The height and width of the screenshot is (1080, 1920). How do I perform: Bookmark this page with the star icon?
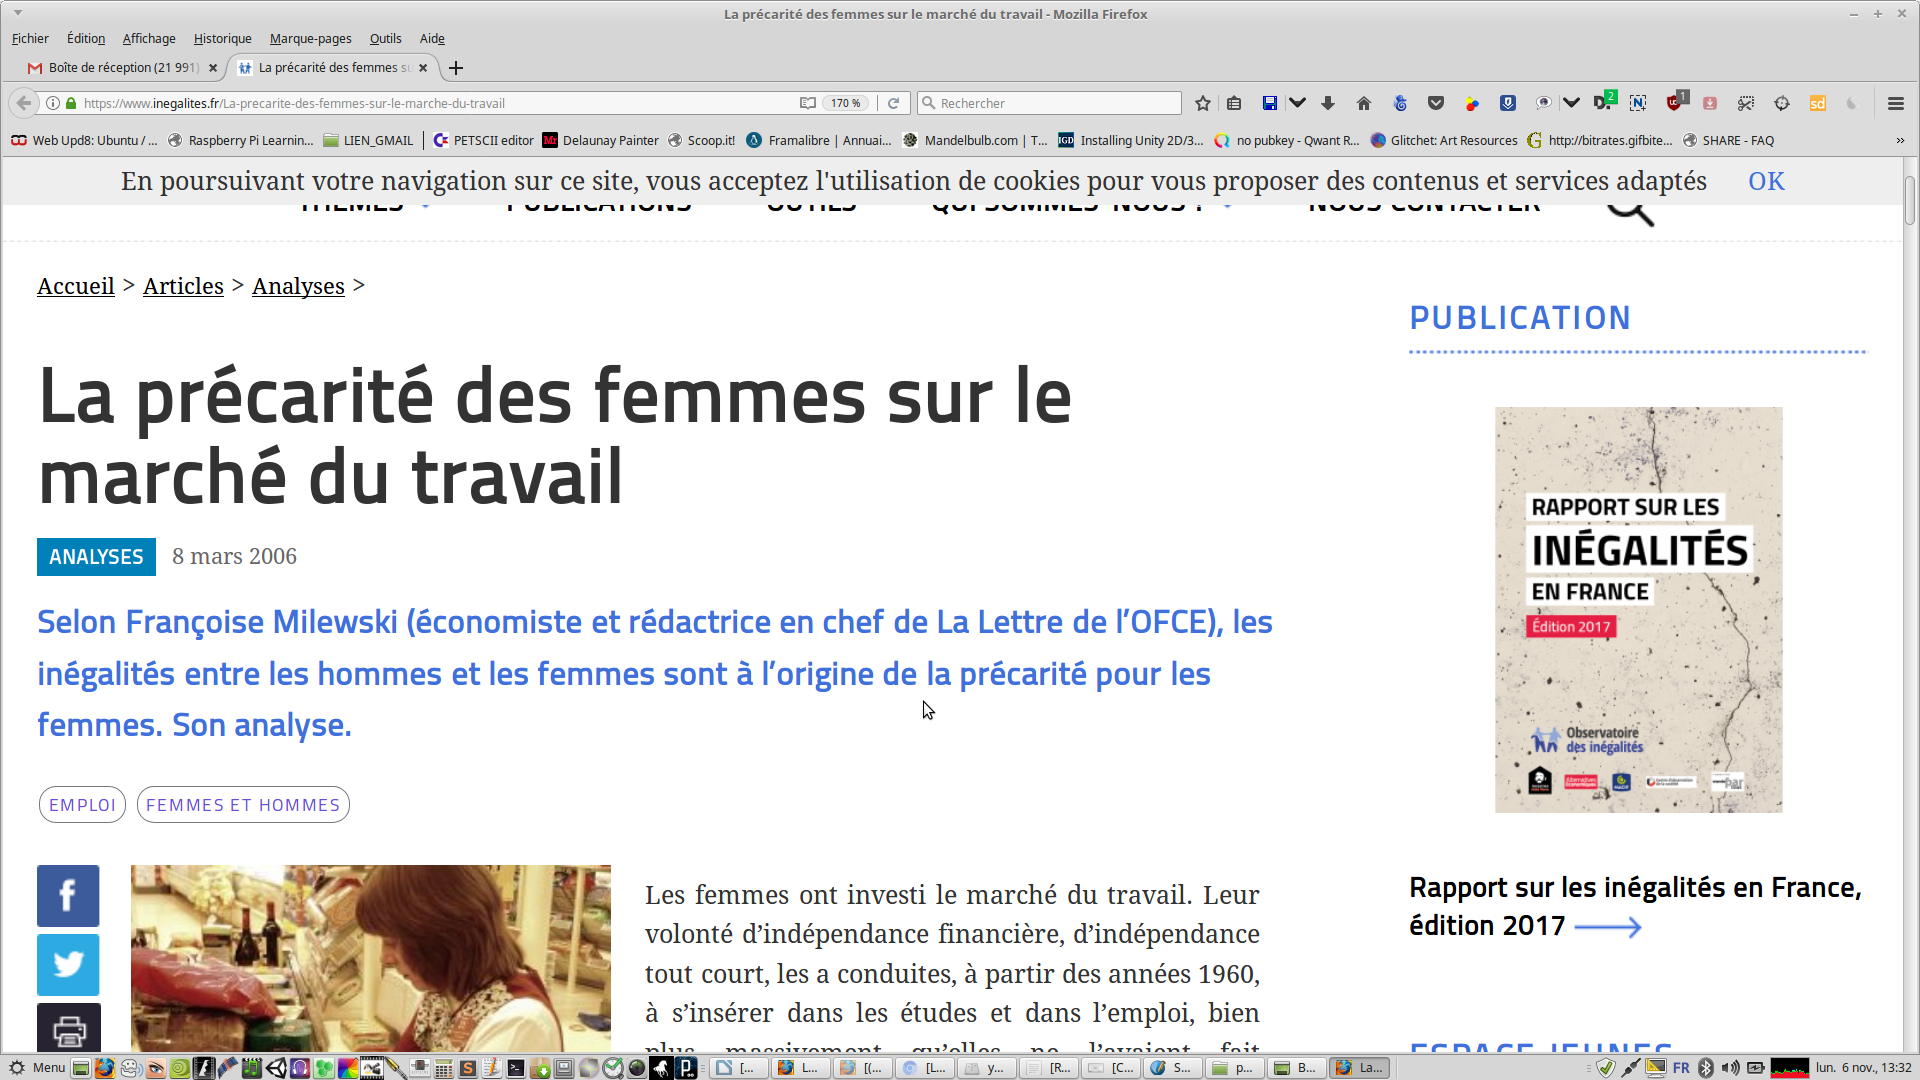(x=1203, y=103)
